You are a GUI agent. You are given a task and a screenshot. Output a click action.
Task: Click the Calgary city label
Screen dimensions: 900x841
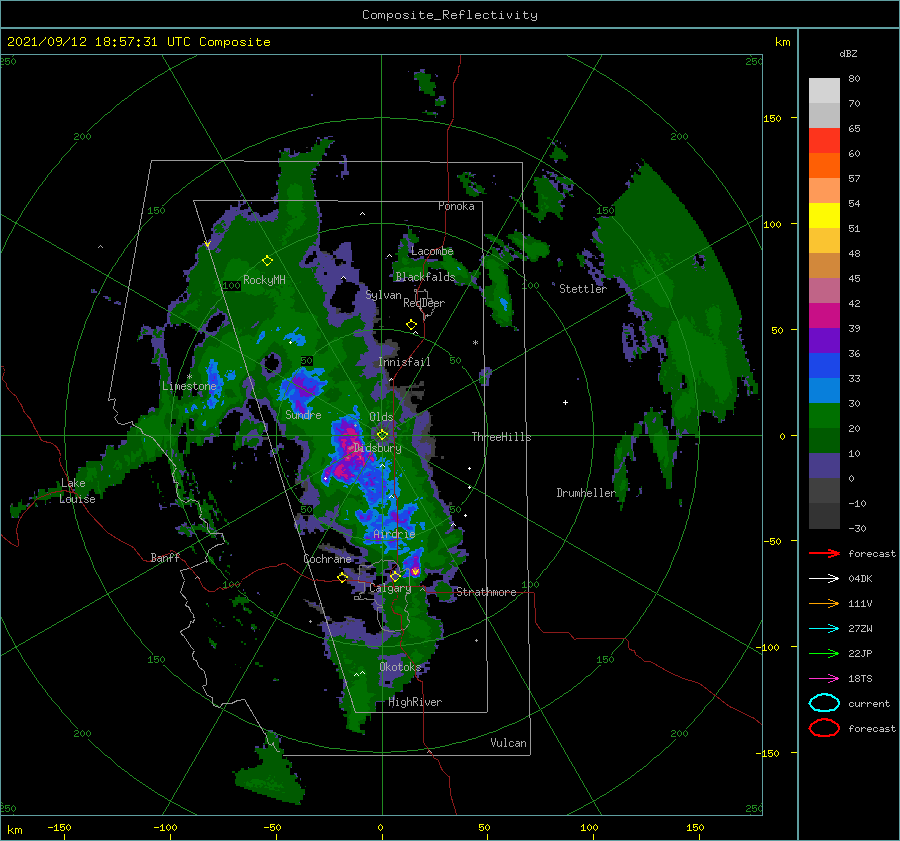tap(390, 588)
